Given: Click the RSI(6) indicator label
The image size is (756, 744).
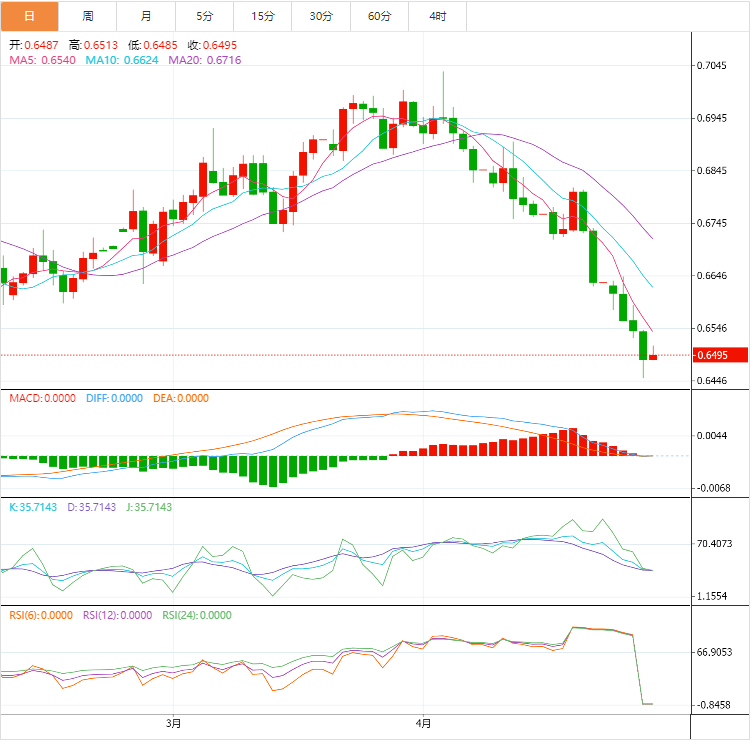Looking at the screenshot, I should click(x=41, y=616).
